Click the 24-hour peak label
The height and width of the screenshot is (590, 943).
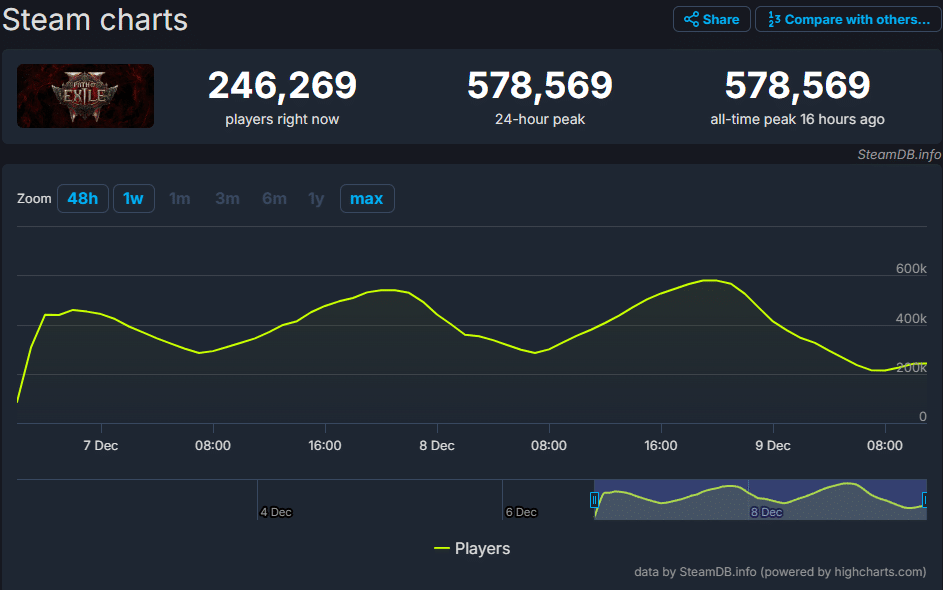pyautogui.click(x=540, y=119)
